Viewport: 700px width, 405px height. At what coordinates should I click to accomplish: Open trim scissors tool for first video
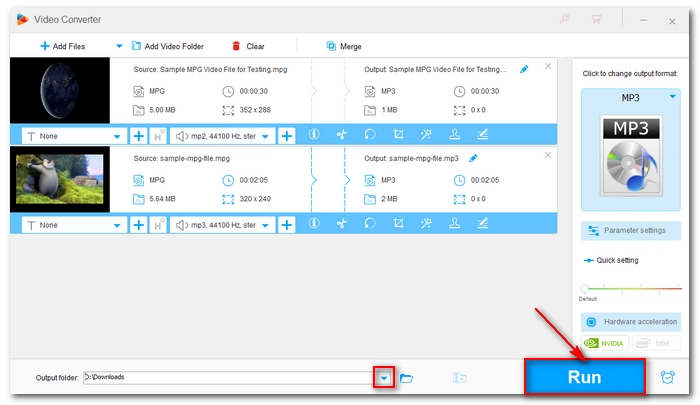(x=342, y=134)
